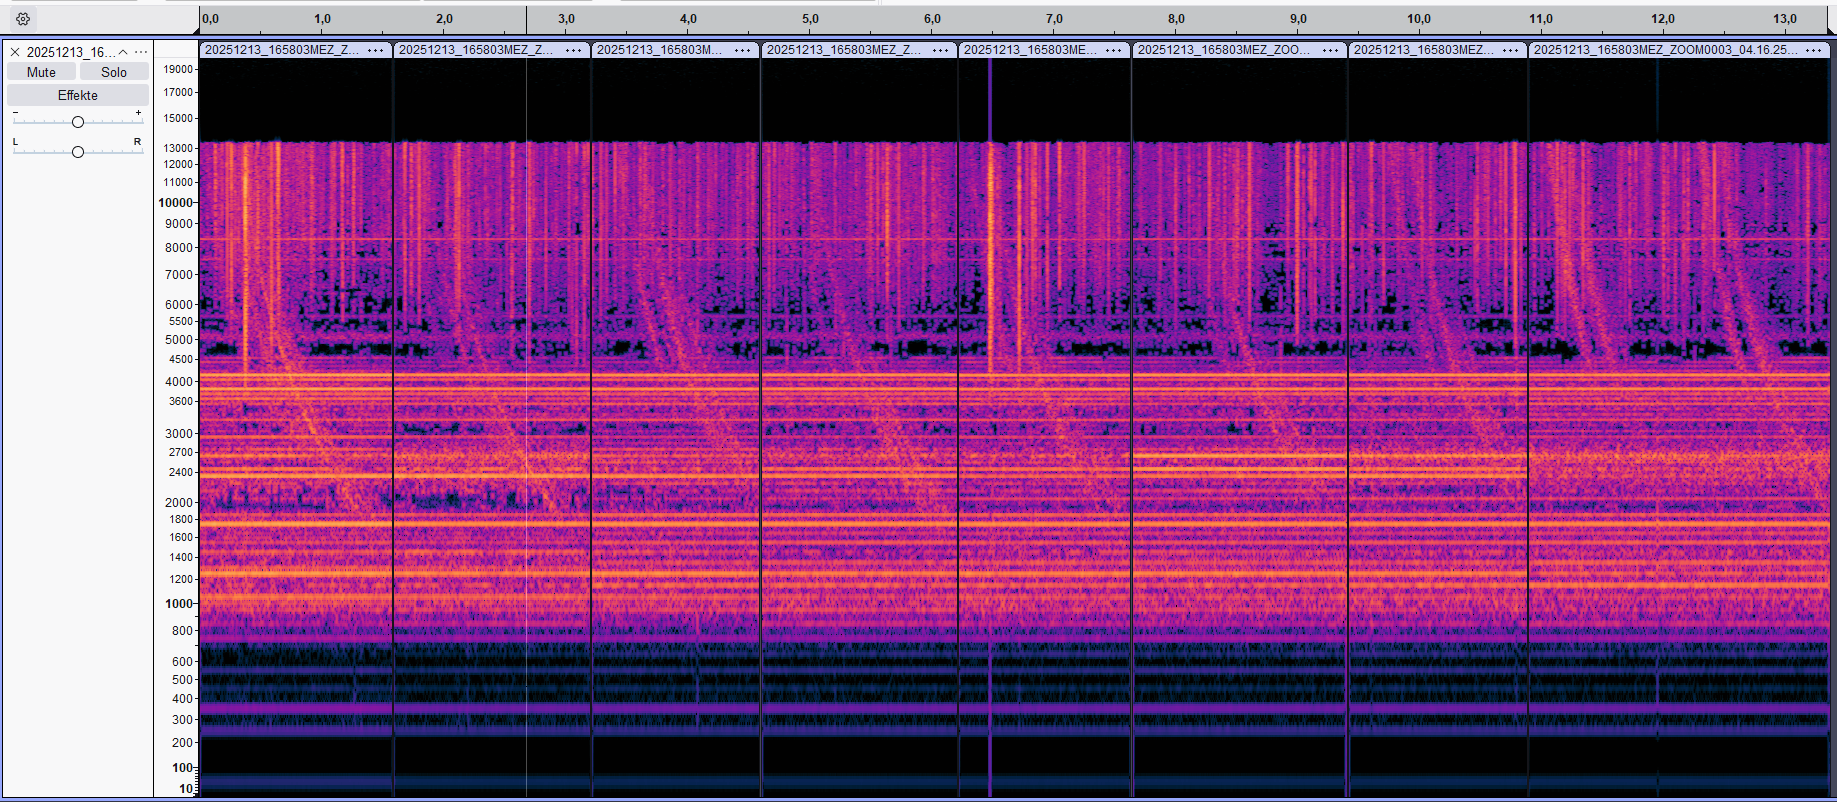
Task: Select the clip title ZOOM0003_04.16.25
Action: click(x=1665, y=50)
